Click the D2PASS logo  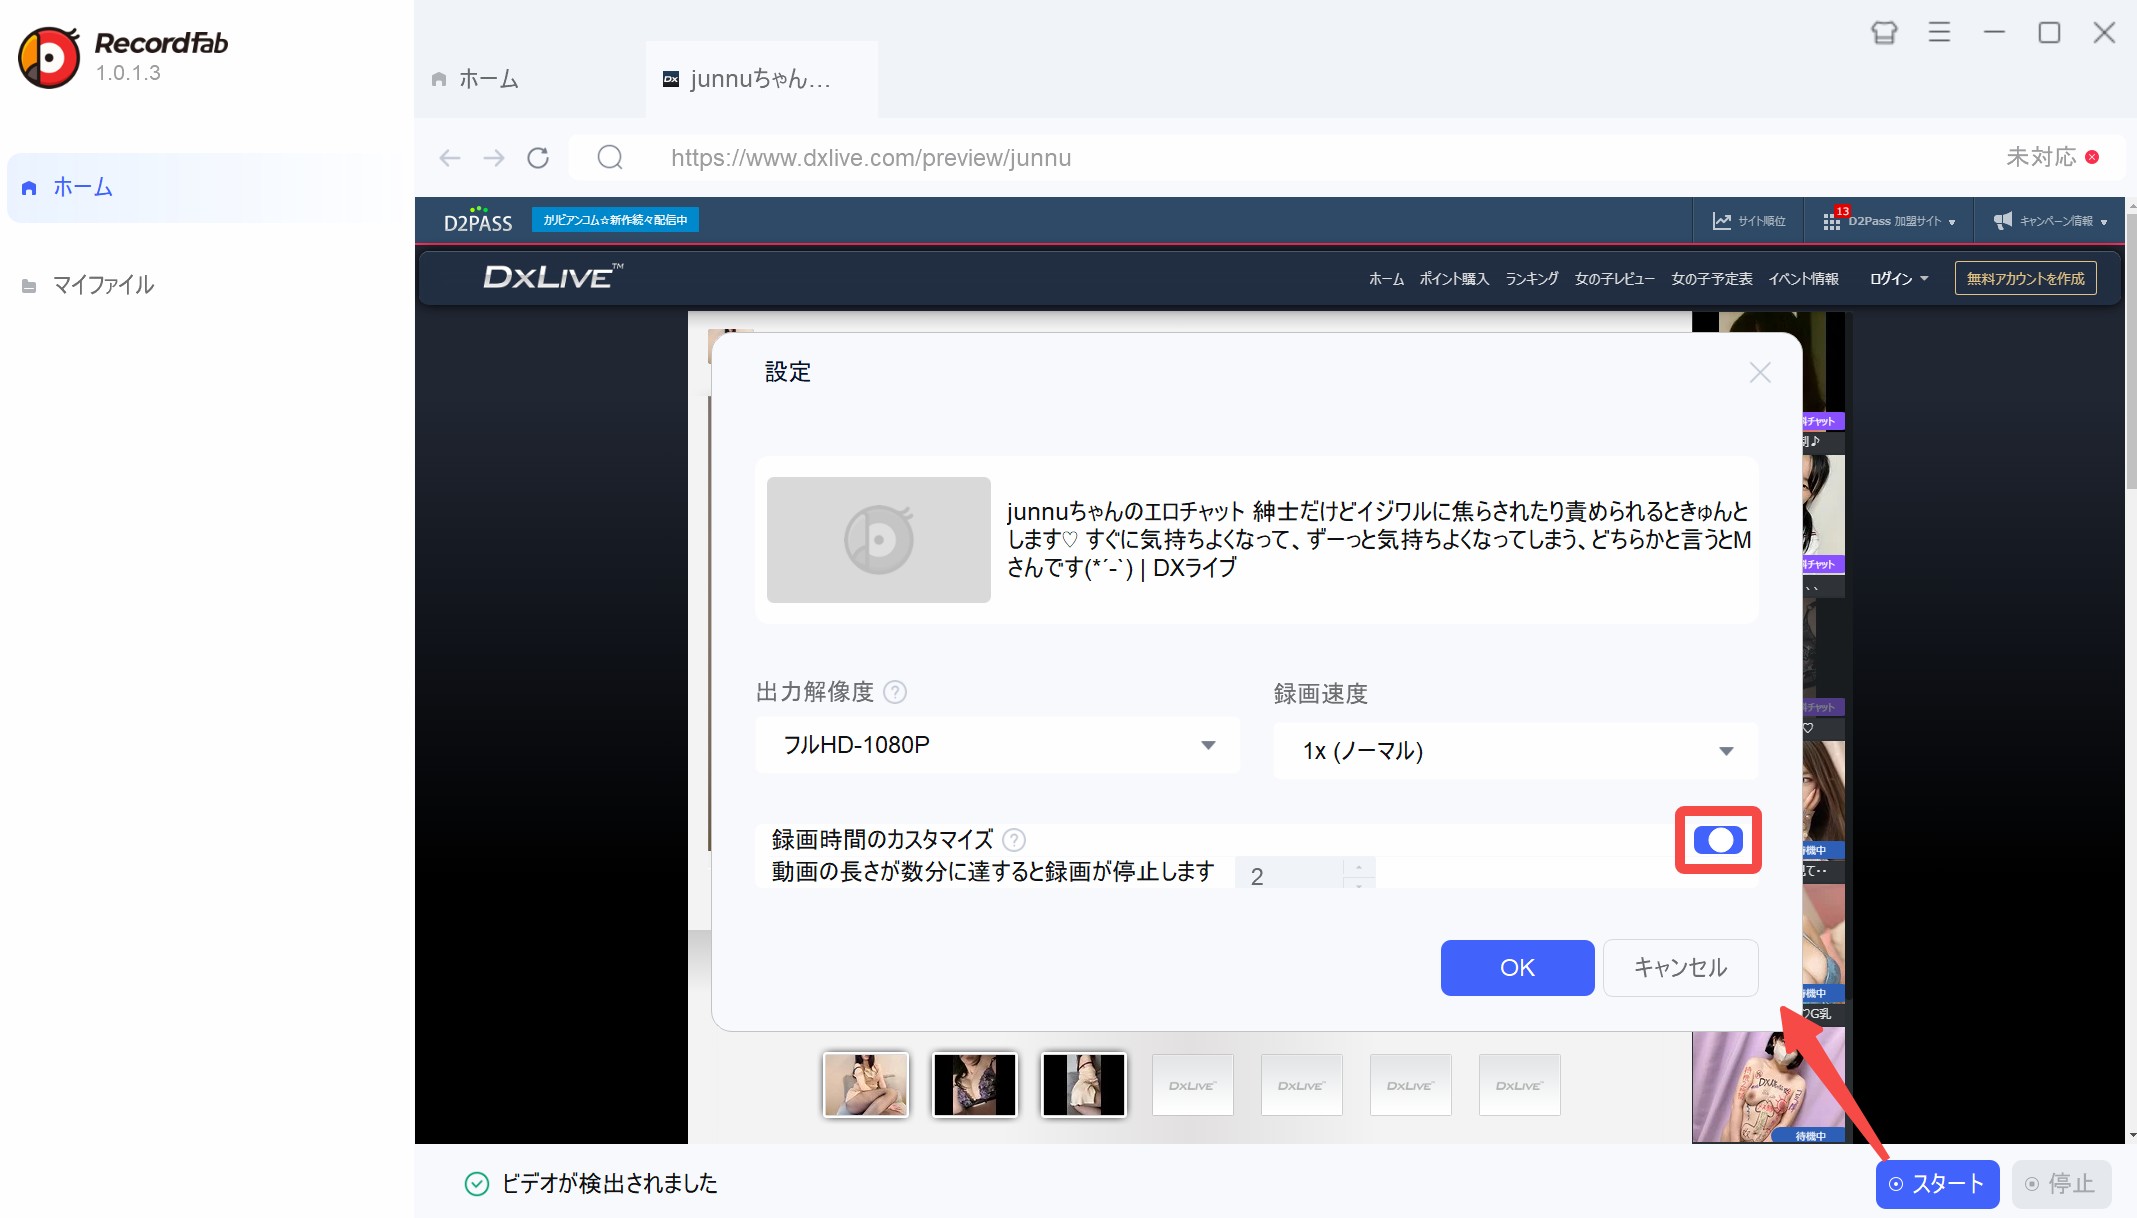pos(478,220)
